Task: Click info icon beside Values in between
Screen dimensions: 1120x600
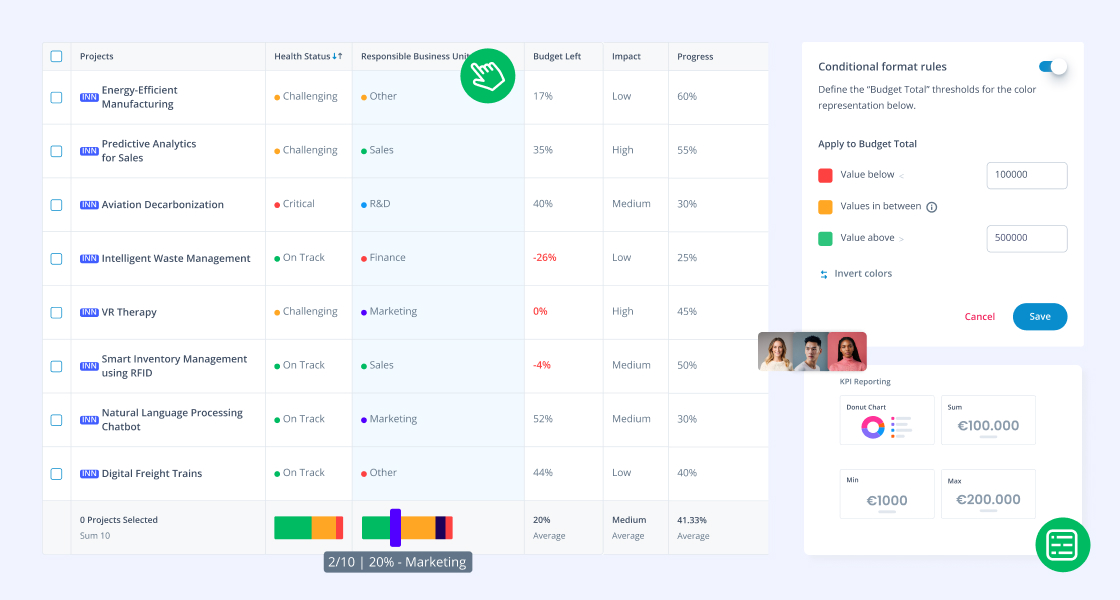Action: point(931,207)
